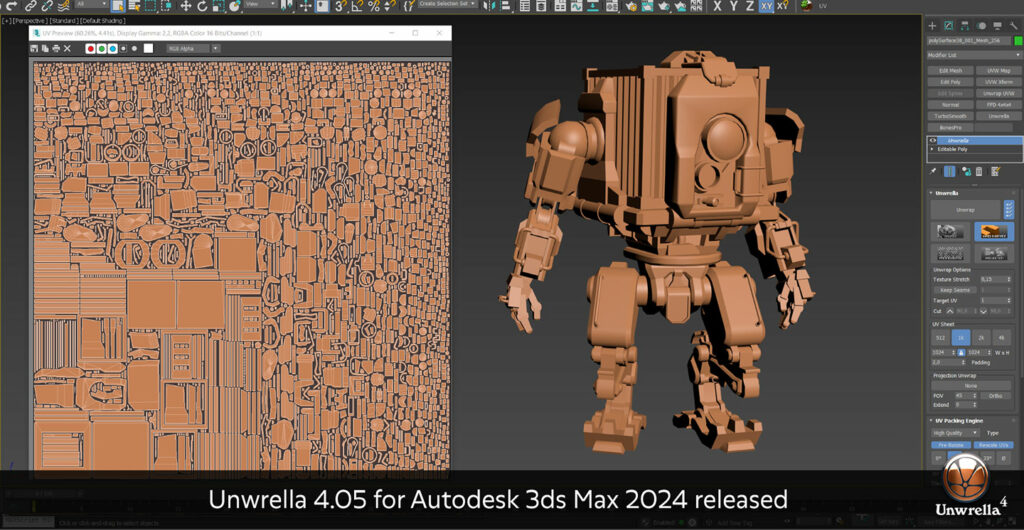Screen dimensions: 1024x530
Task: Open Select by Name list icon
Action: coord(135,6)
